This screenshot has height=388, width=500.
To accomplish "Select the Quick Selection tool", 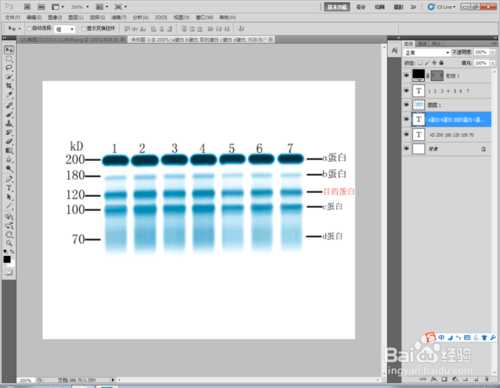I will (x=9, y=77).
